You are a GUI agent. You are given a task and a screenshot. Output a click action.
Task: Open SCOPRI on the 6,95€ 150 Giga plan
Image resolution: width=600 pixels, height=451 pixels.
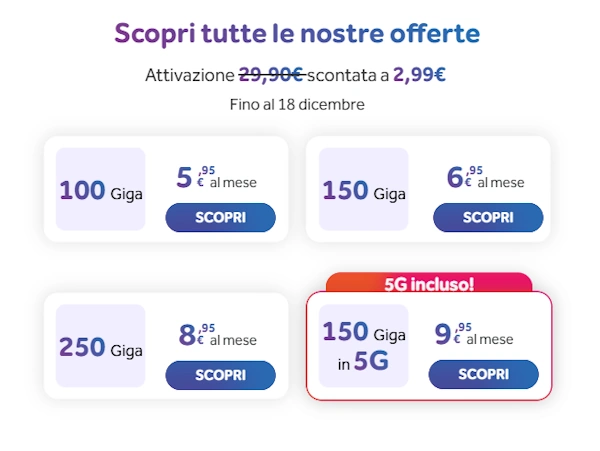click(488, 217)
